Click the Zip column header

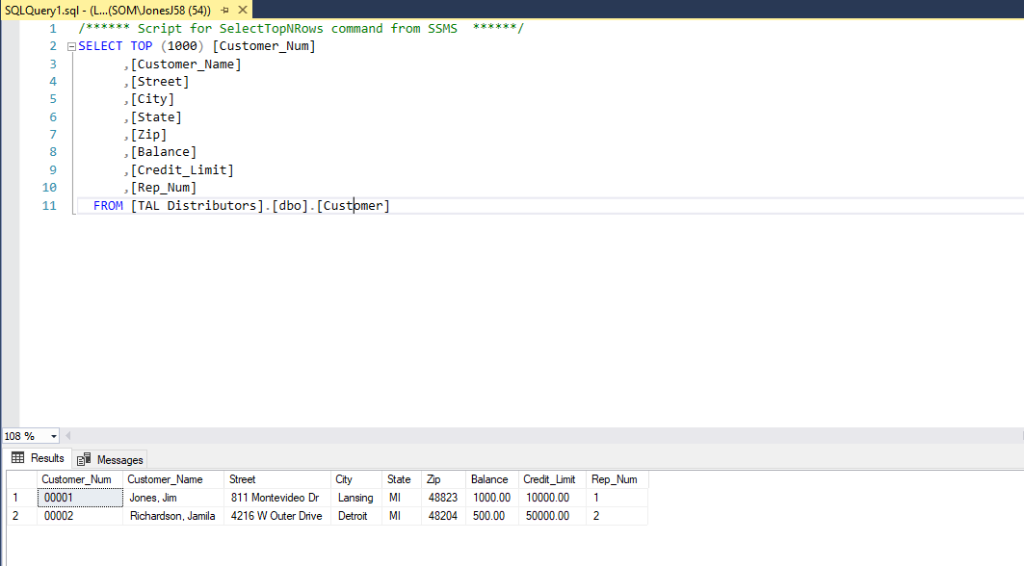click(443, 479)
